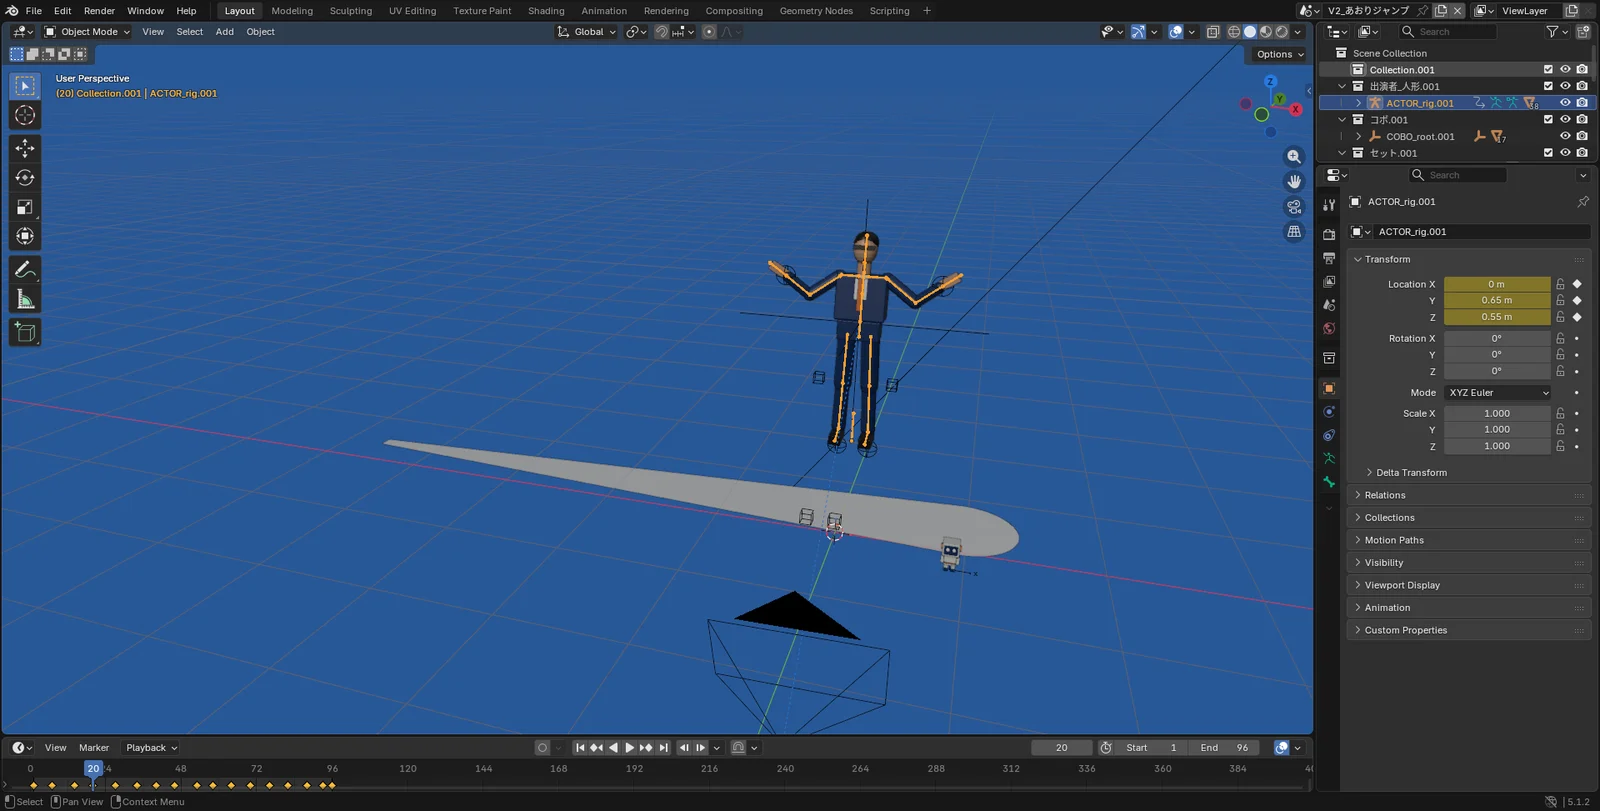
Task: Toggle eye icon for COBO_root.001
Action: pos(1565,136)
